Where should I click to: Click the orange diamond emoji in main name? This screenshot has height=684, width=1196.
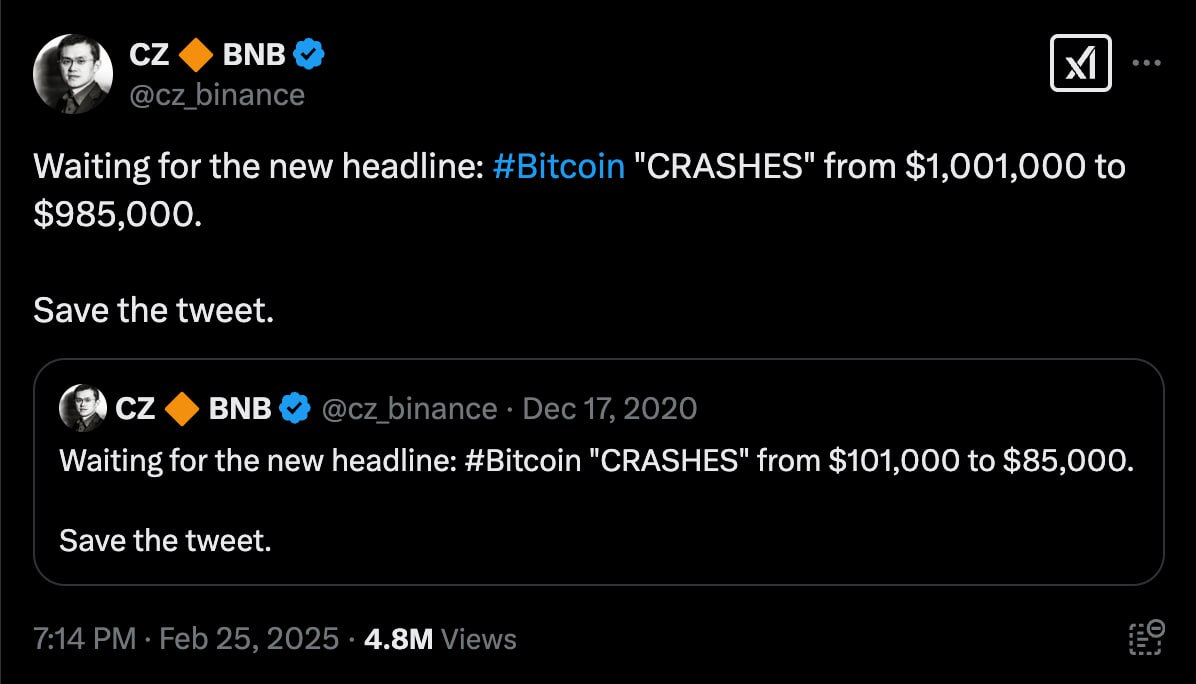(196, 55)
